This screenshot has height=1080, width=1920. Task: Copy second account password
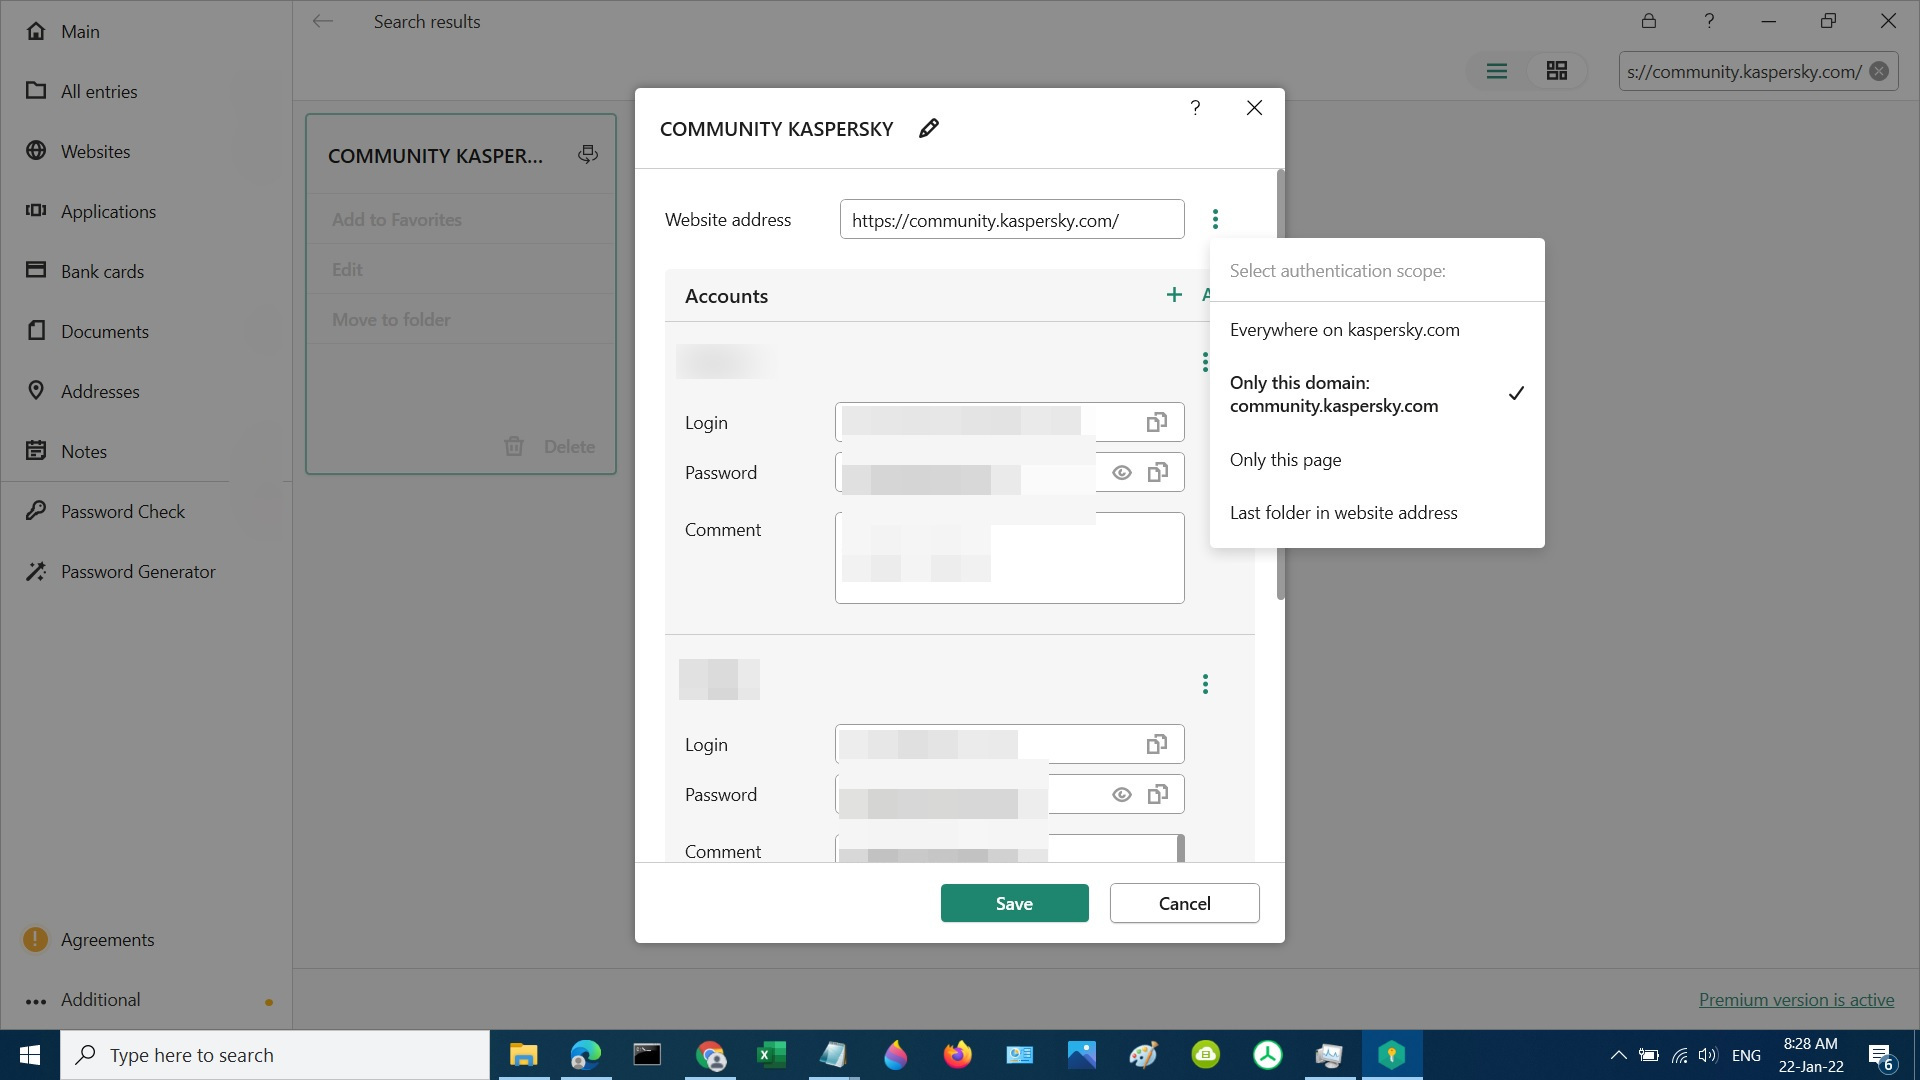coord(1157,795)
